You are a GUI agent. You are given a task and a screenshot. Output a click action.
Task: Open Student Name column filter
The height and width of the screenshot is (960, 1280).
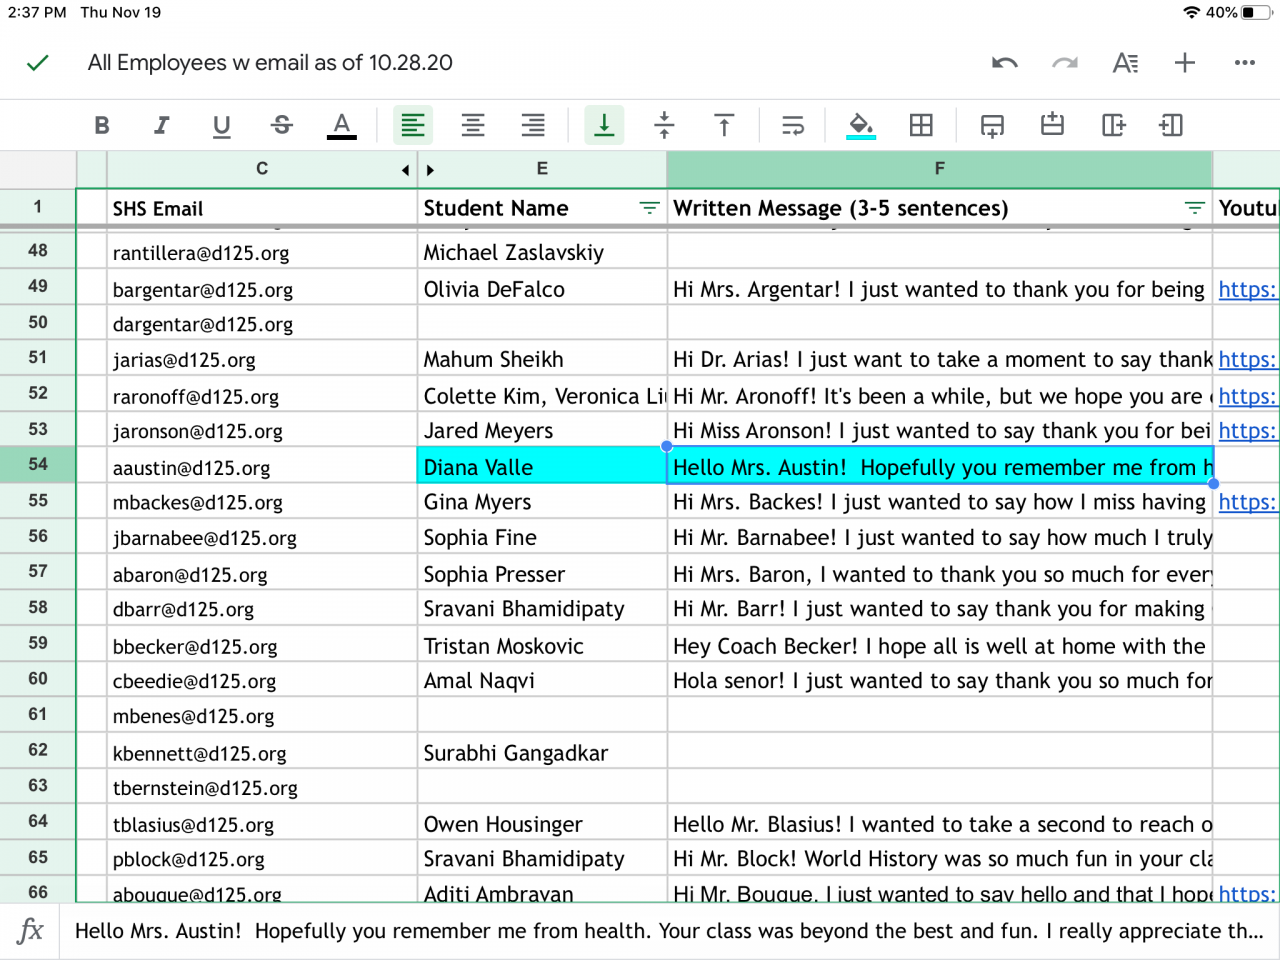point(649,208)
